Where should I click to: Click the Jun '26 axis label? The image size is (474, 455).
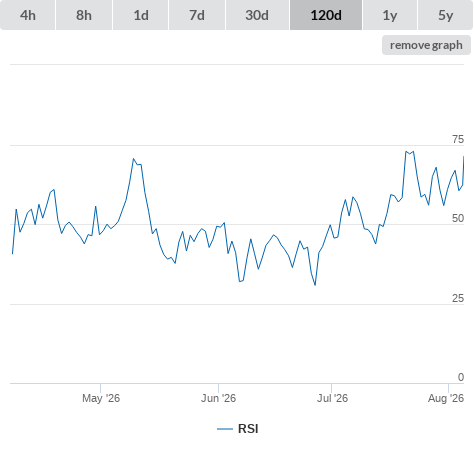[x=218, y=398]
